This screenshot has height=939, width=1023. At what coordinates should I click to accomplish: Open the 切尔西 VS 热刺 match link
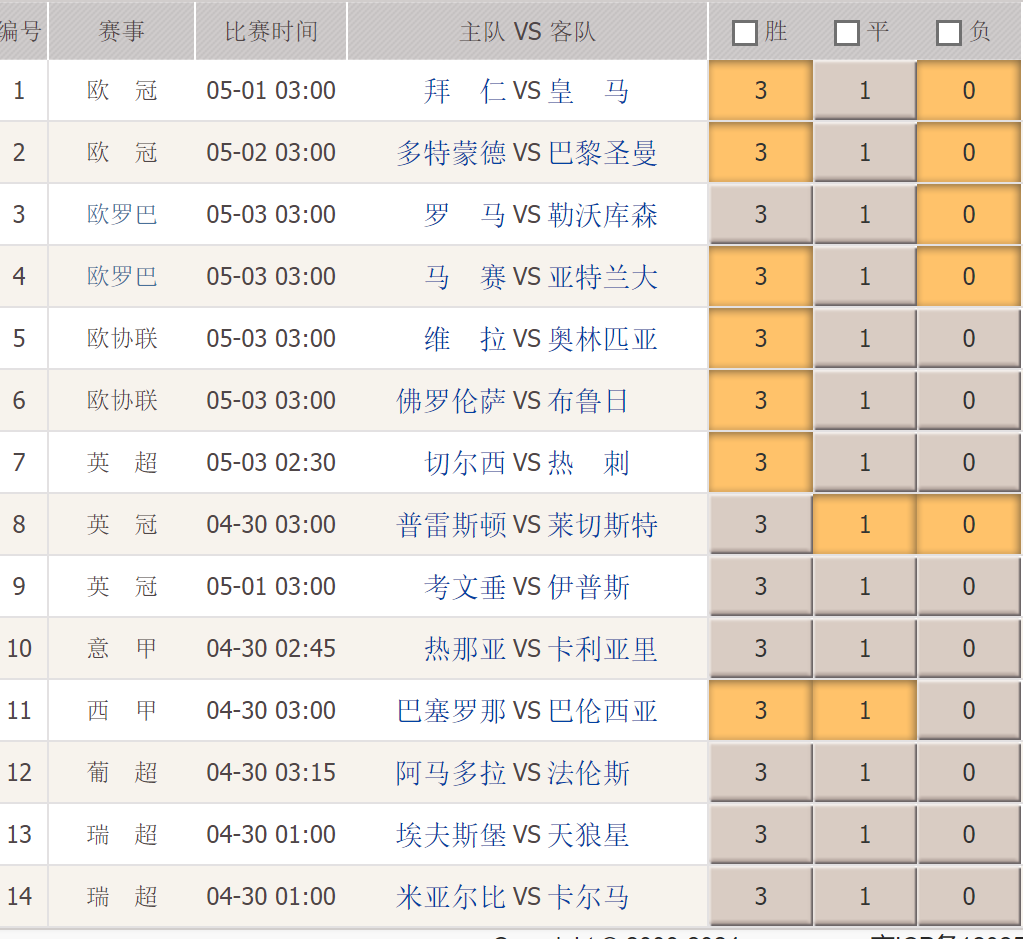coord(527,463)
